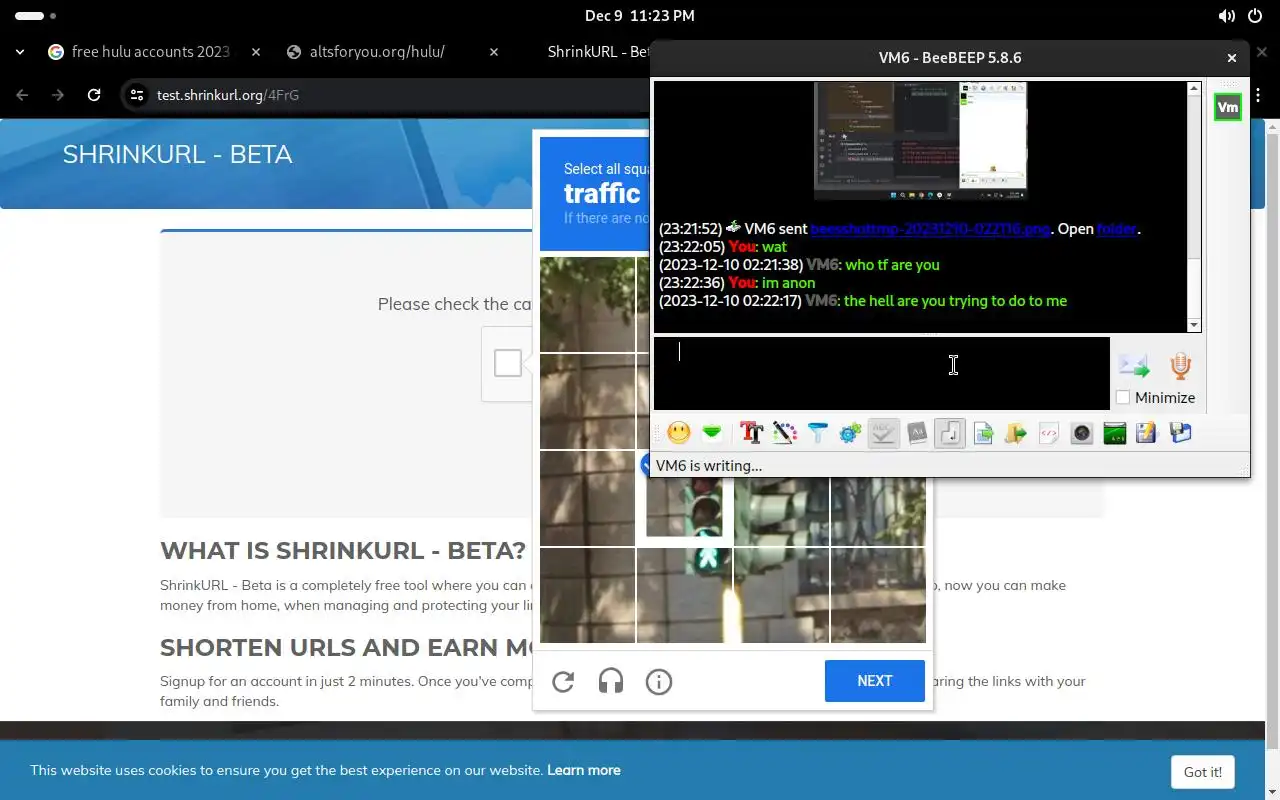
Task: Click the reCAPTCHA reload challenge icon
Action: point(563,682)
